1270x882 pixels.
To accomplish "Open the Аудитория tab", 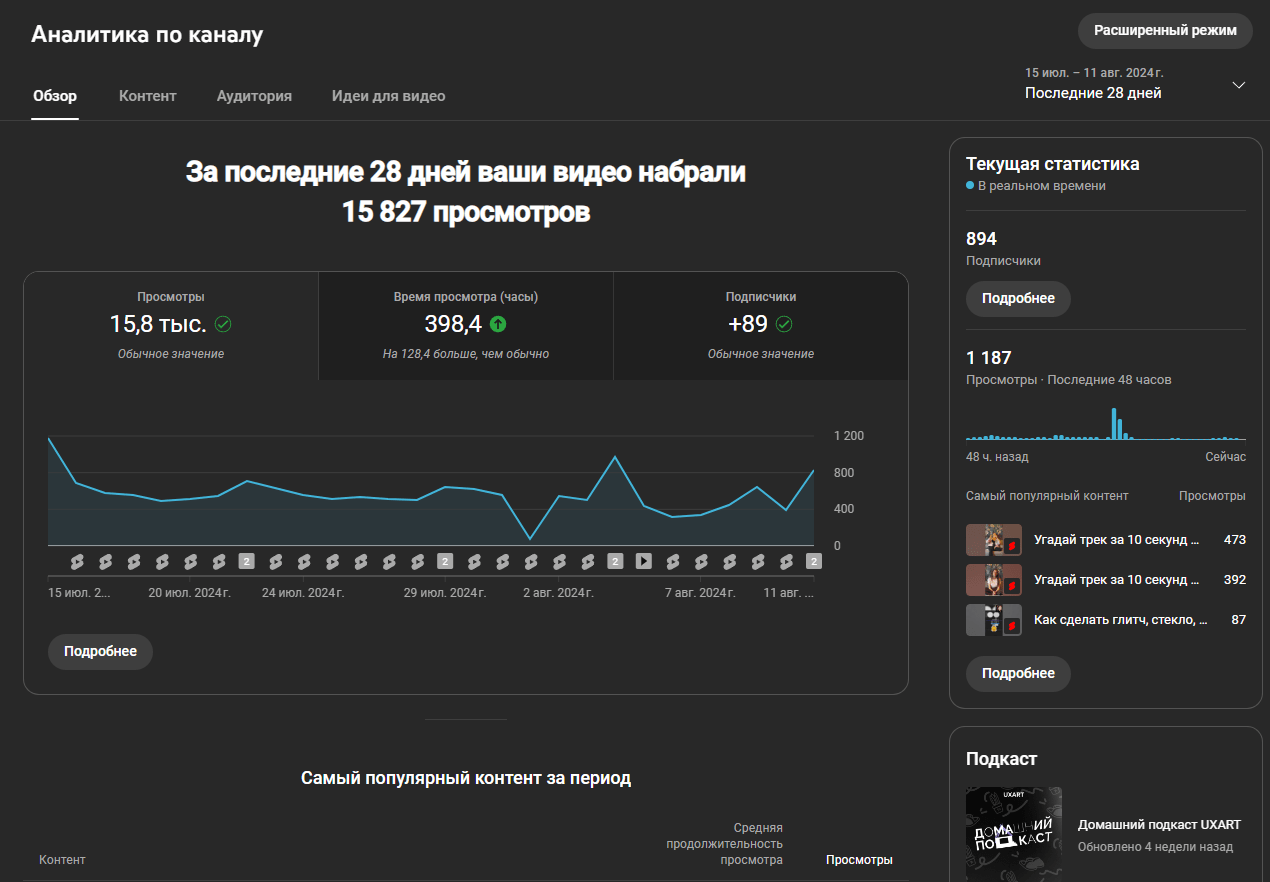I will 253,96.
